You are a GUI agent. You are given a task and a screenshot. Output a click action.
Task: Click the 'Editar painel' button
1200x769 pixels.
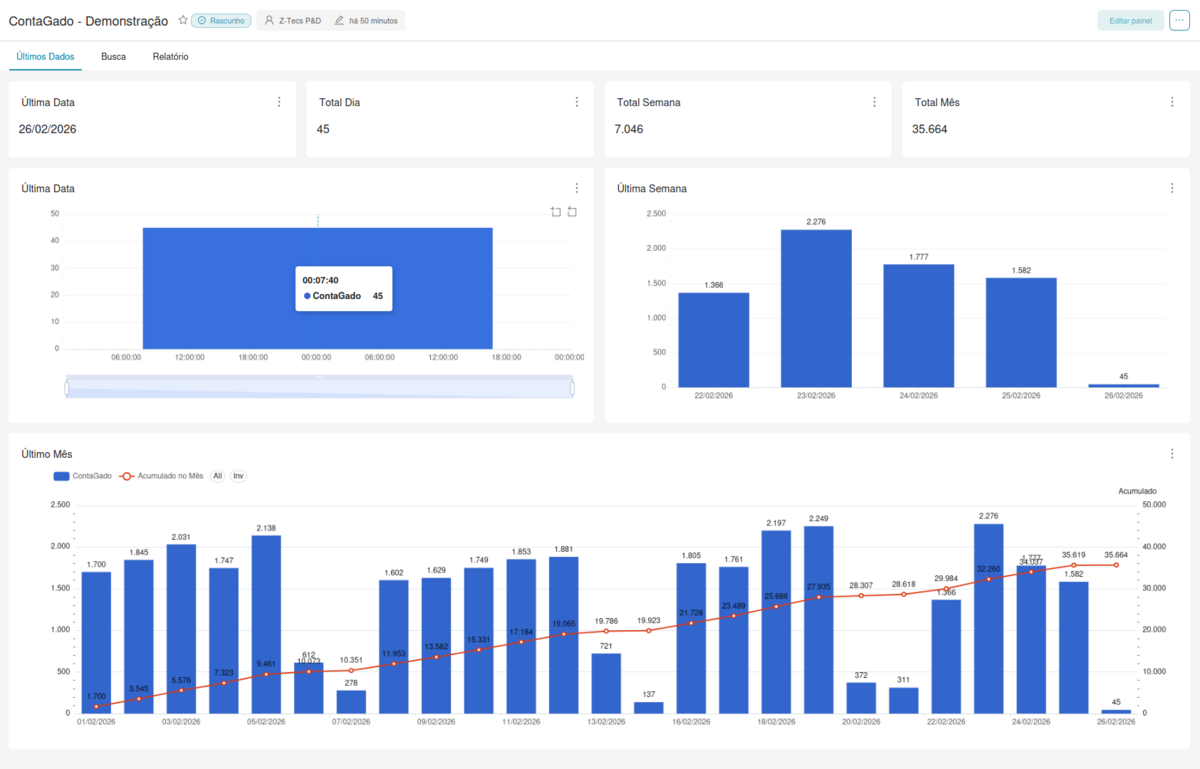[1130, 20]
